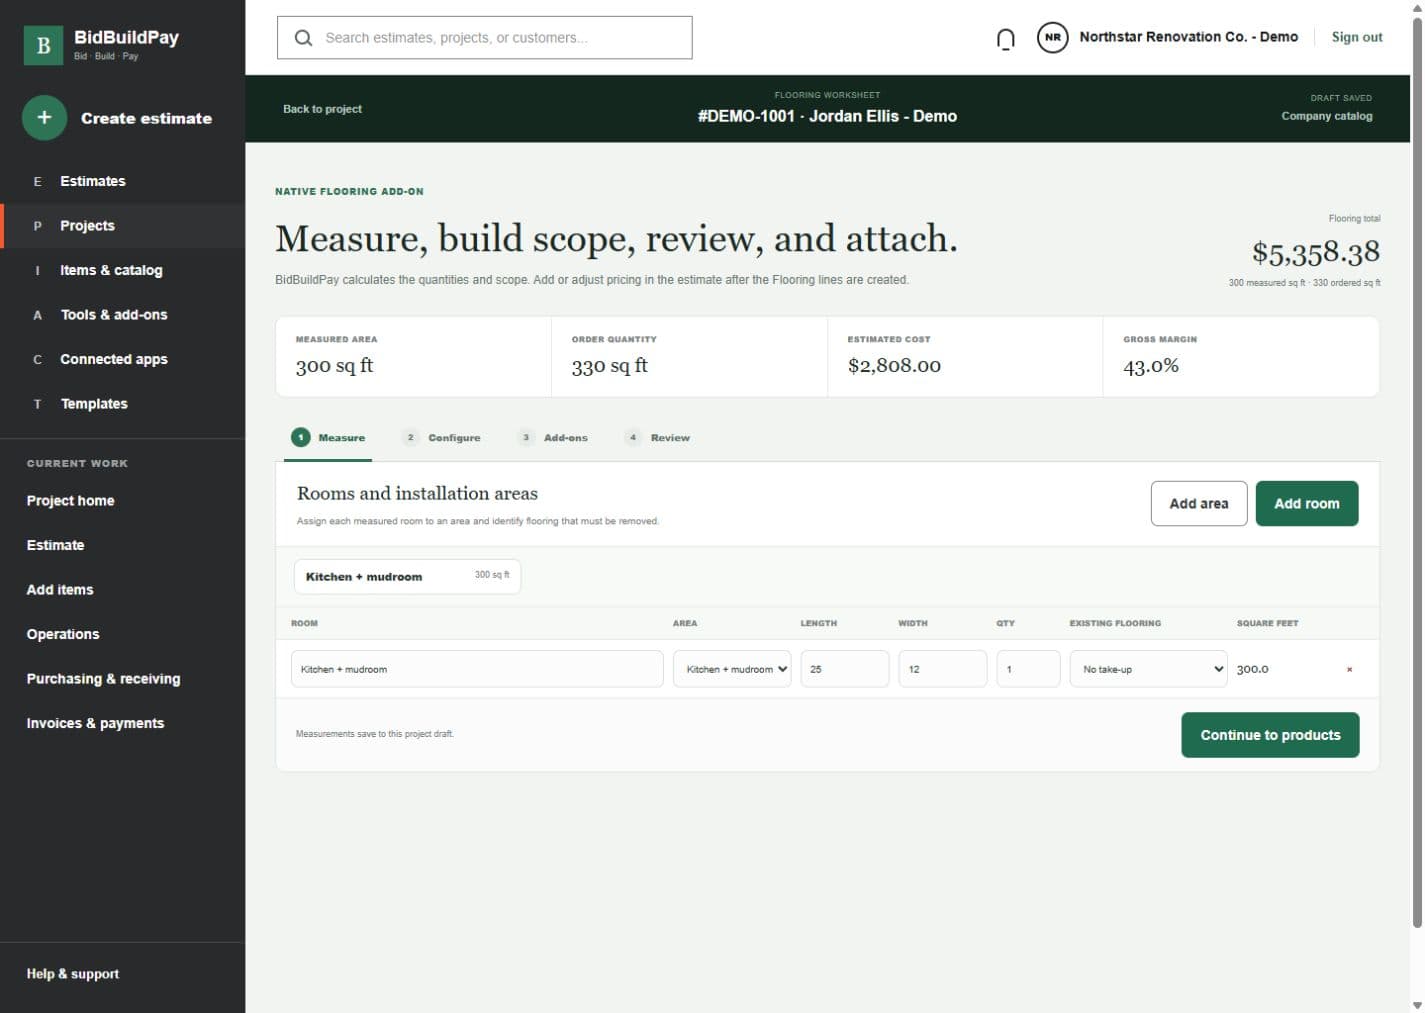Click Back to project
The width and height of the screenshot is (1425, 1013).
tap(322, 109)
